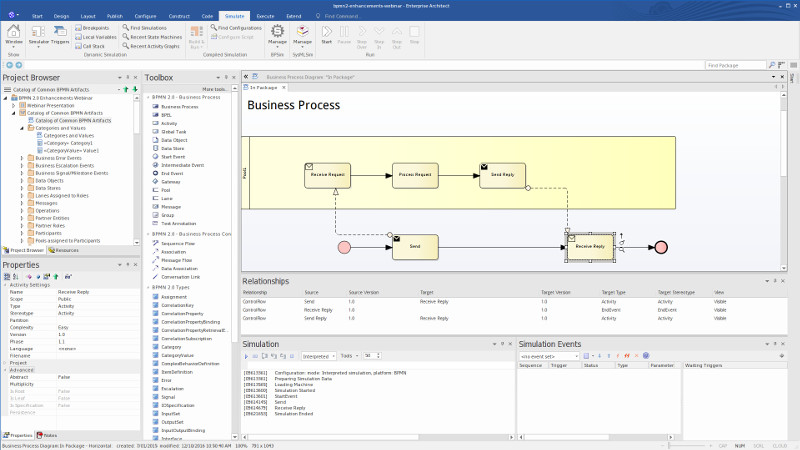The image size is (800, 450).
Task: Switch to the Execute ribbon tab
Action: 265,17
